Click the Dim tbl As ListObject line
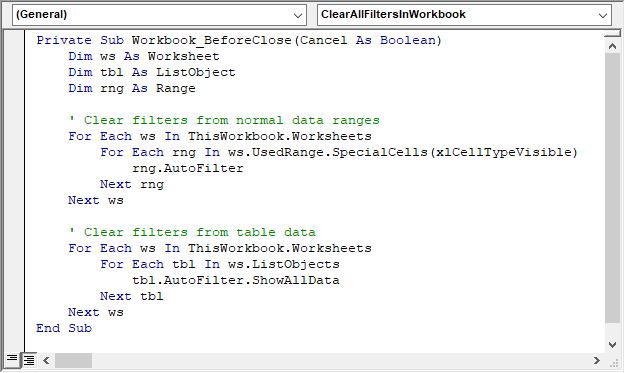The width and height of the screenshot is (625, 373). [x=152, y=73]
